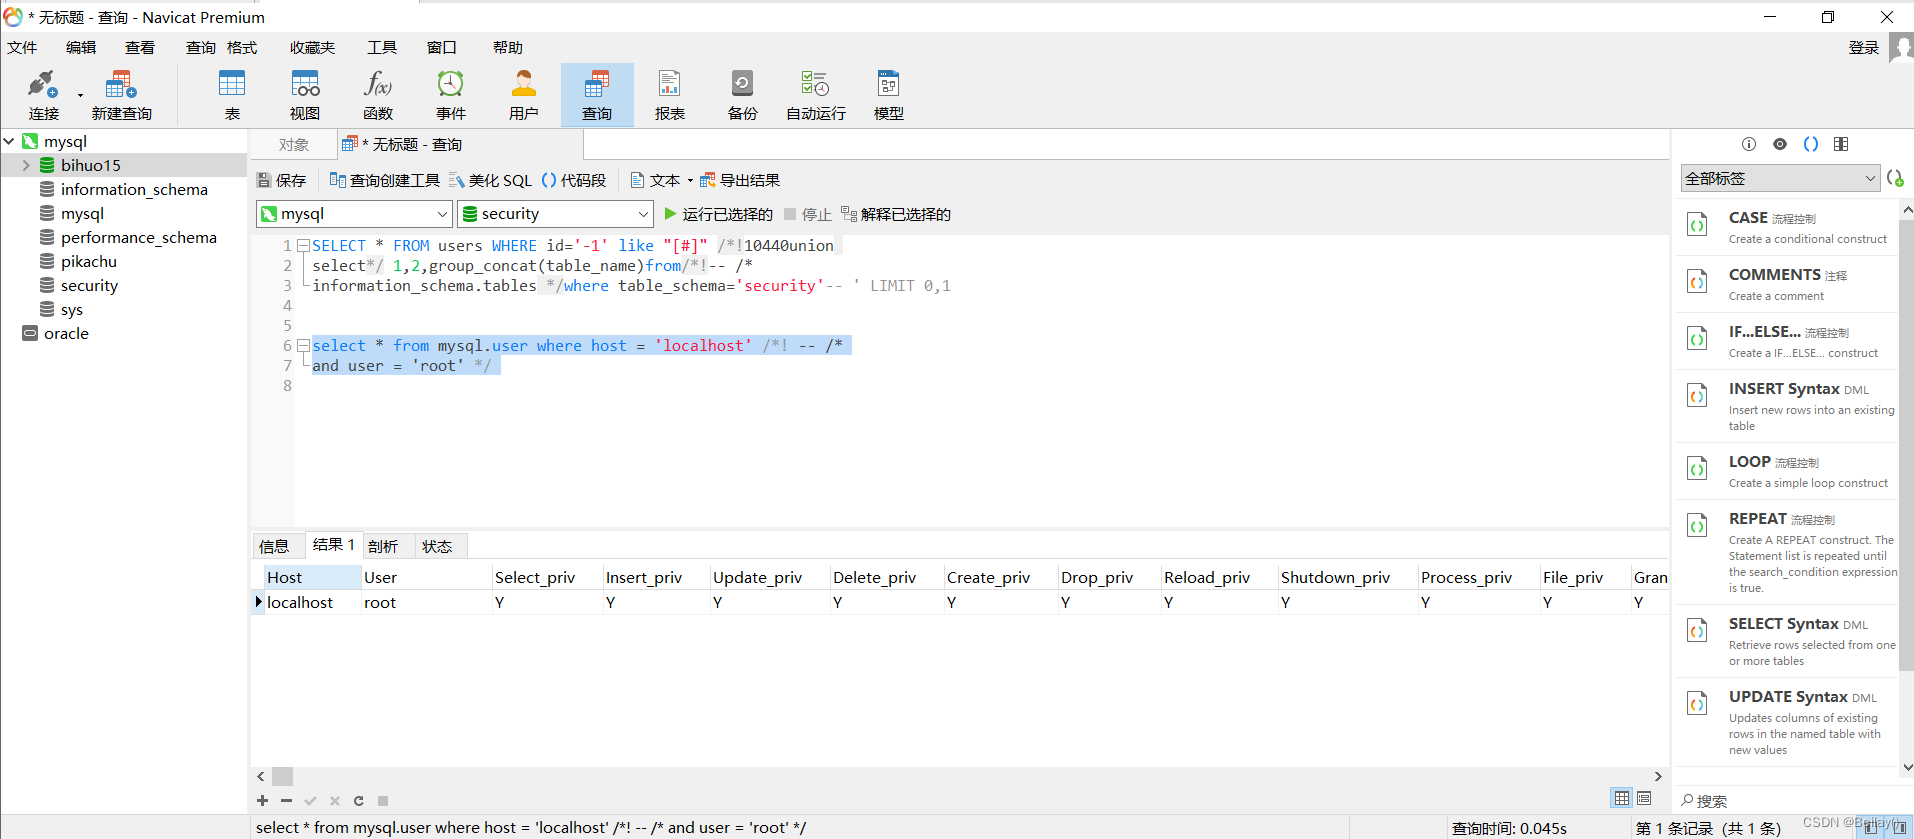Select the sys database
This screenshot has height=839, width=1914.
coord(72,309)
